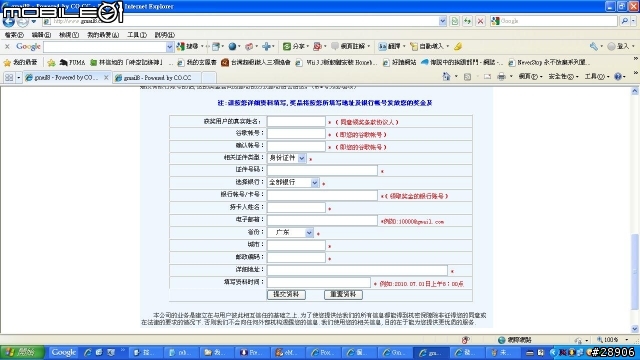The height and width of the screenshot is (360, 640).
Task: Click the ID number (证件号码) input field
Action: coord(322,170)
